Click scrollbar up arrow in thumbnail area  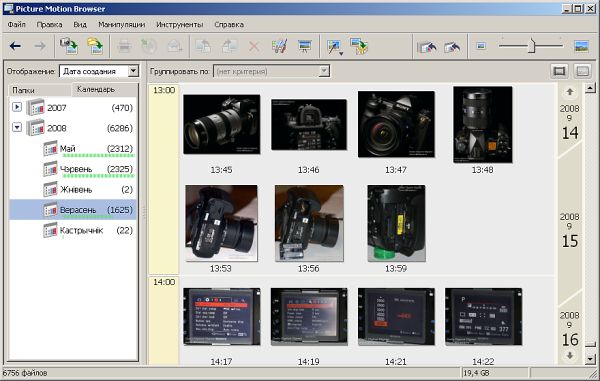click(x=590, y=88)
